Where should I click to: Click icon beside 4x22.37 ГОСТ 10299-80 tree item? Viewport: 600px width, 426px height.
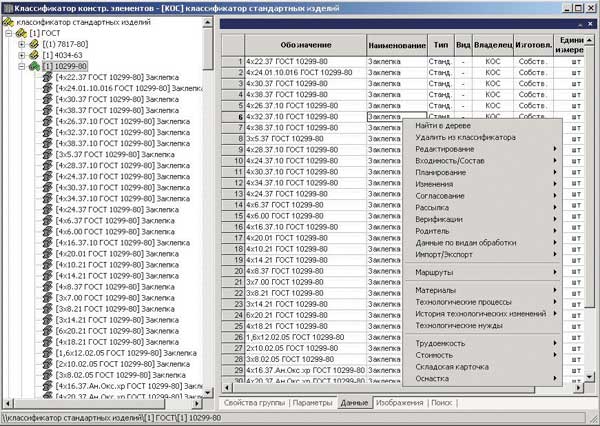[47, 77]
